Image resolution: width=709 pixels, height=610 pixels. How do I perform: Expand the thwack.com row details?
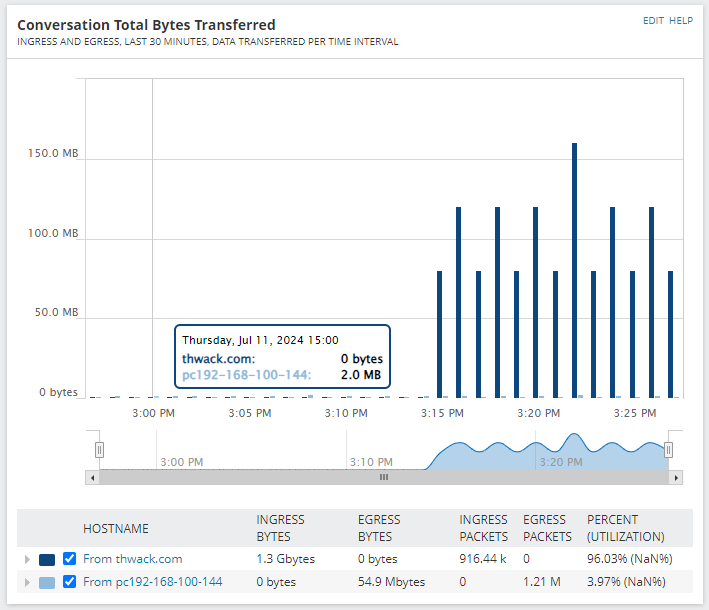pyautogui.click(x=27, y=560)
